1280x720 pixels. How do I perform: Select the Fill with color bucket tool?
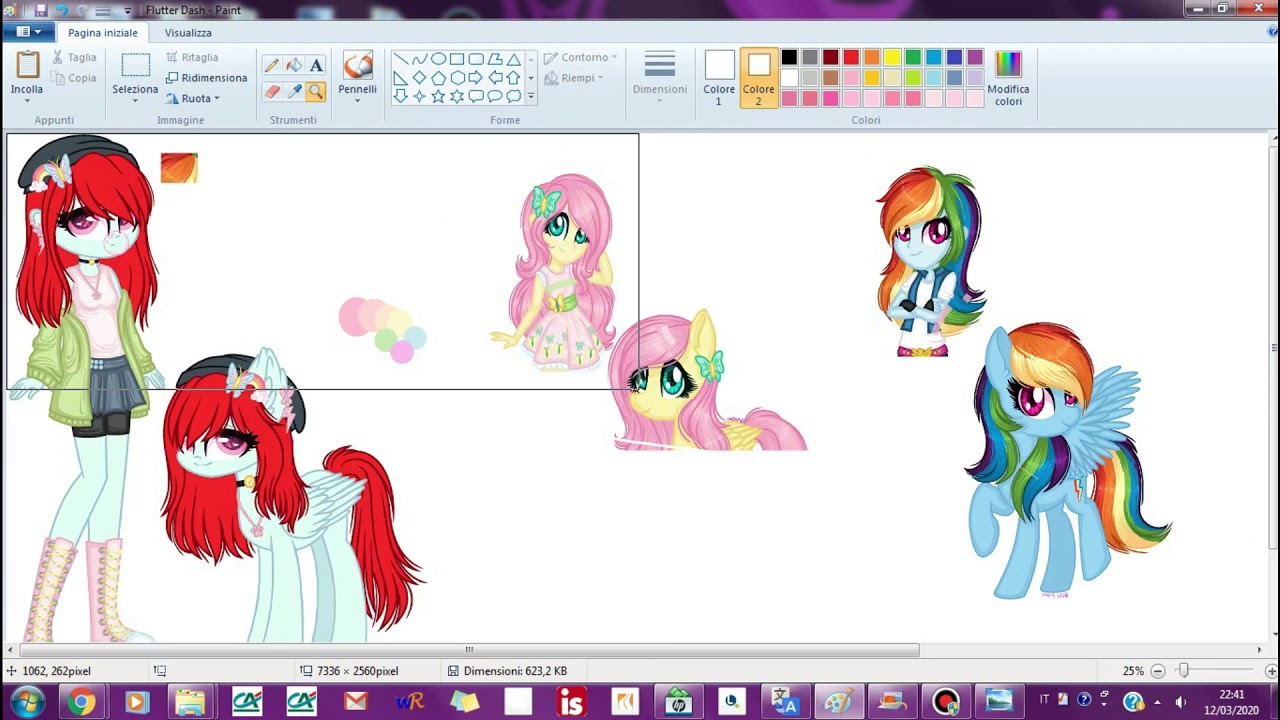294,66
